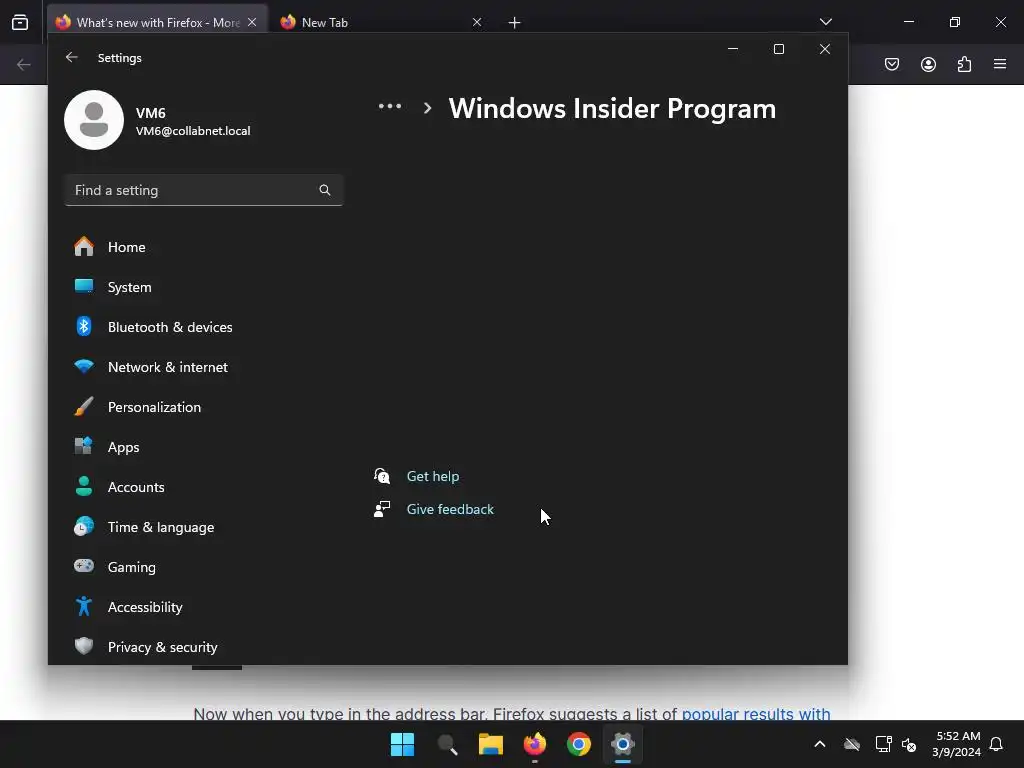This screenshot has height=768, width=1024.
Task: Maximize the Settings window
Action: coord(778,49)
